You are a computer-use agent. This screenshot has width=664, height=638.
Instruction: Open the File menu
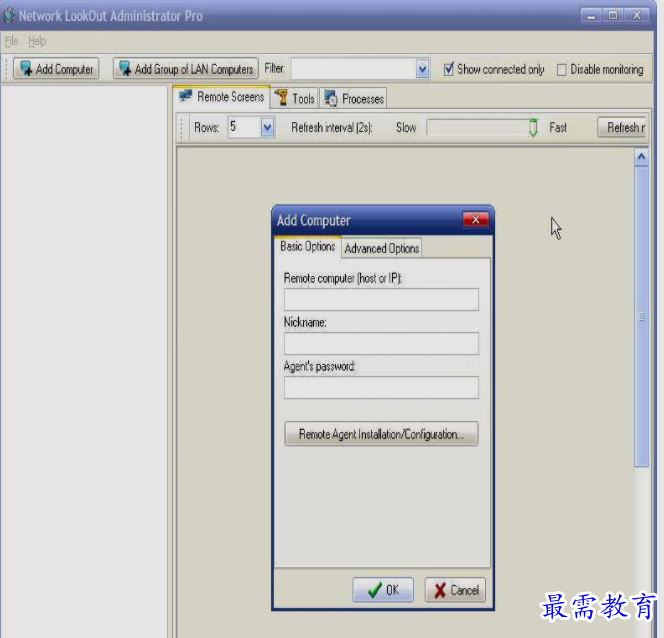click(11, 41)
